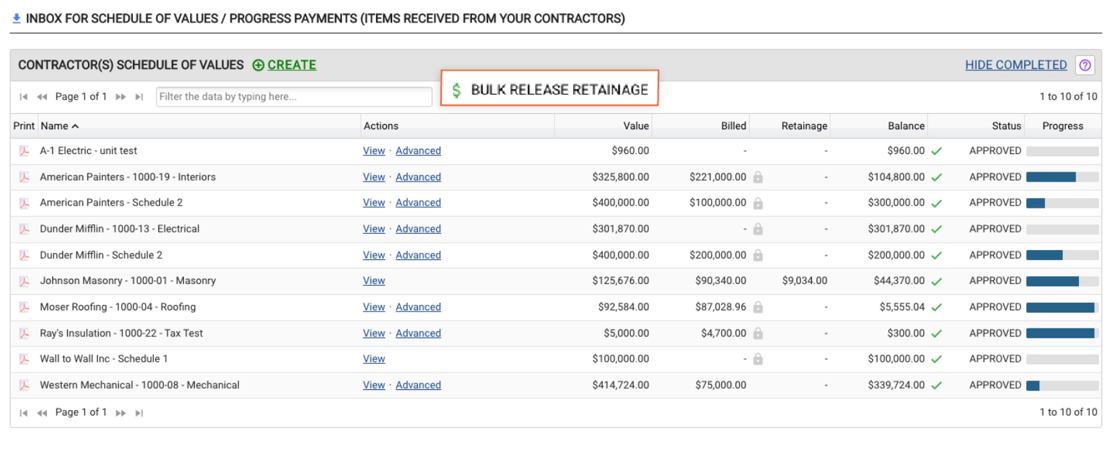Click the Hide Completed link
This screenshot has height=457, width=1120.
[x=1015, y=65]
